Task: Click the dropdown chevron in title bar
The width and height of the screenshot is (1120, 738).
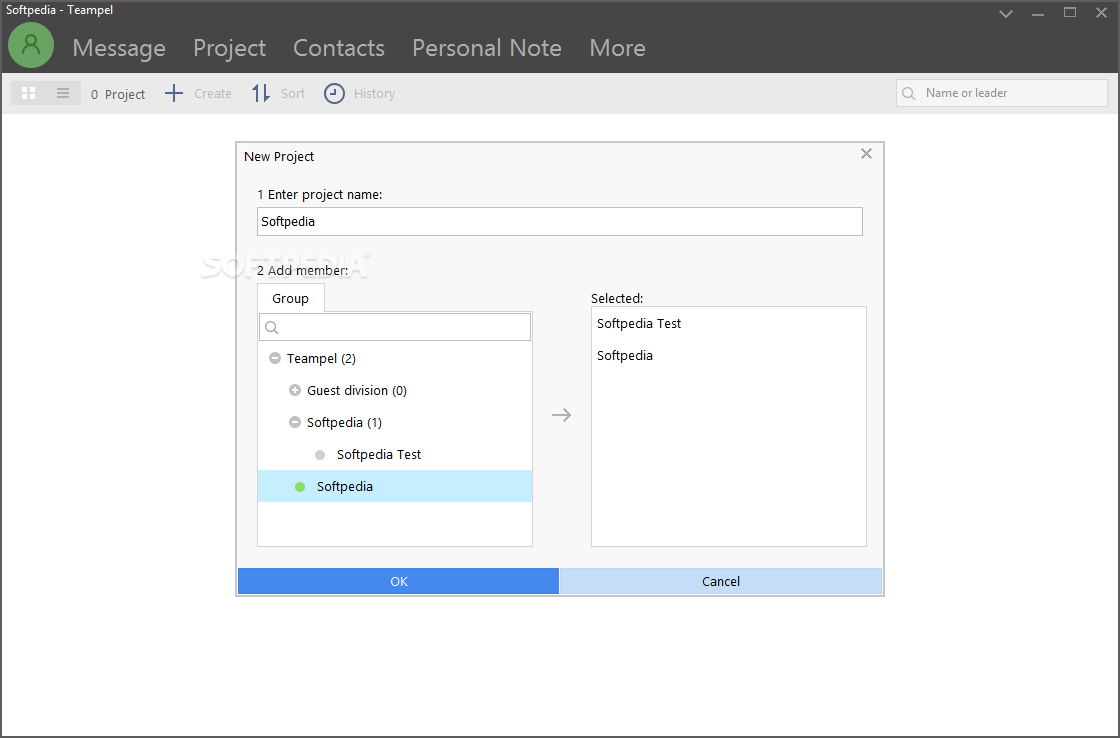Action: pos(1006,13)
